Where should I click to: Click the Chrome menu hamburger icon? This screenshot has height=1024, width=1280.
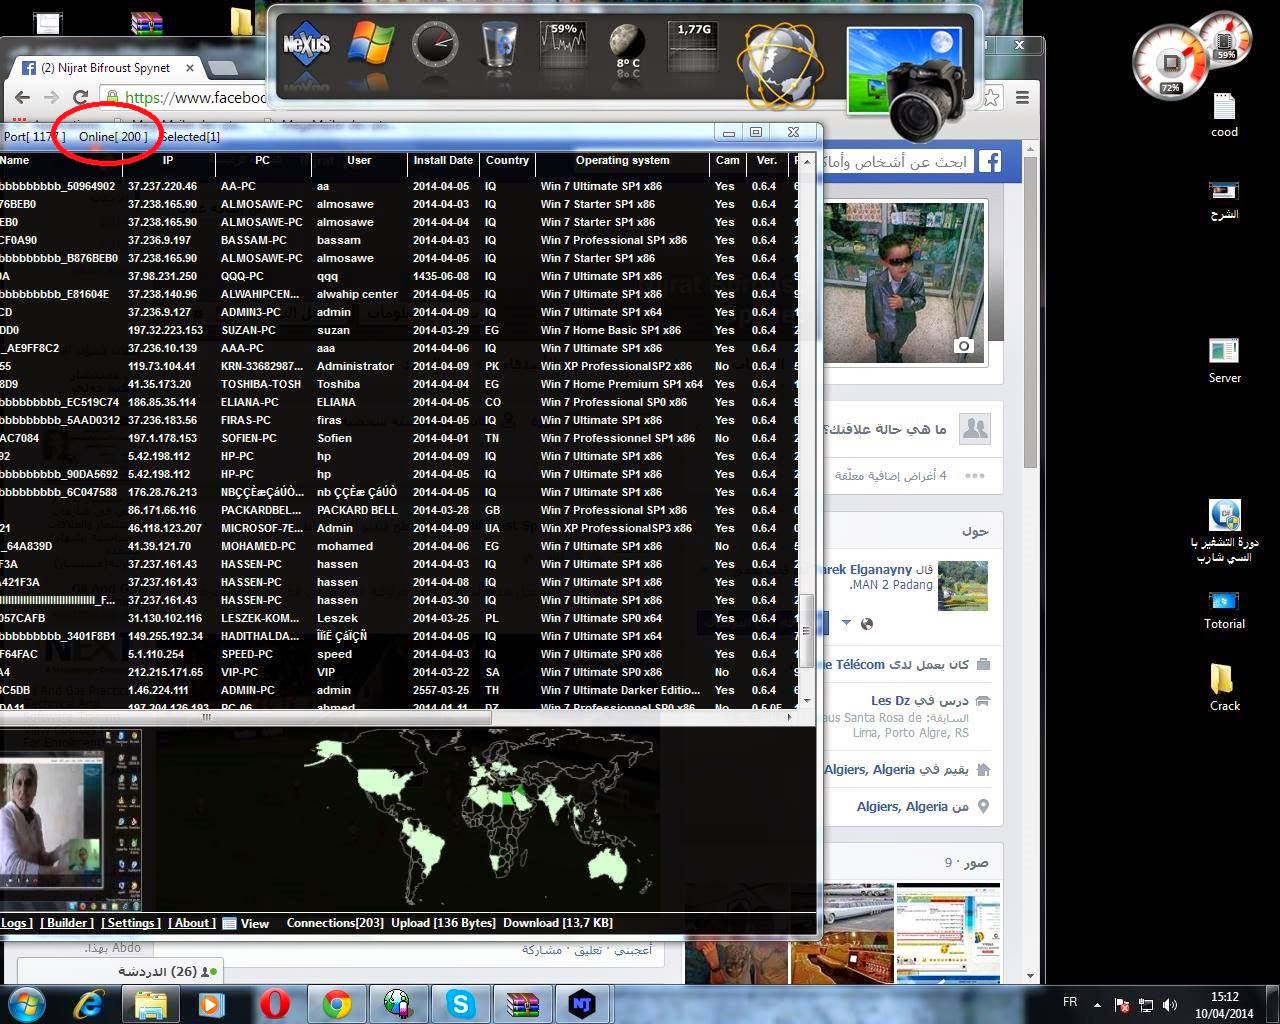tap(1022, 97)
